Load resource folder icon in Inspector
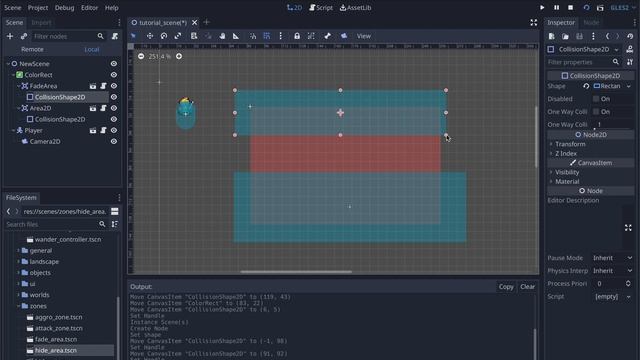Viewport: 640px width, 360px height. pos(565,36)
